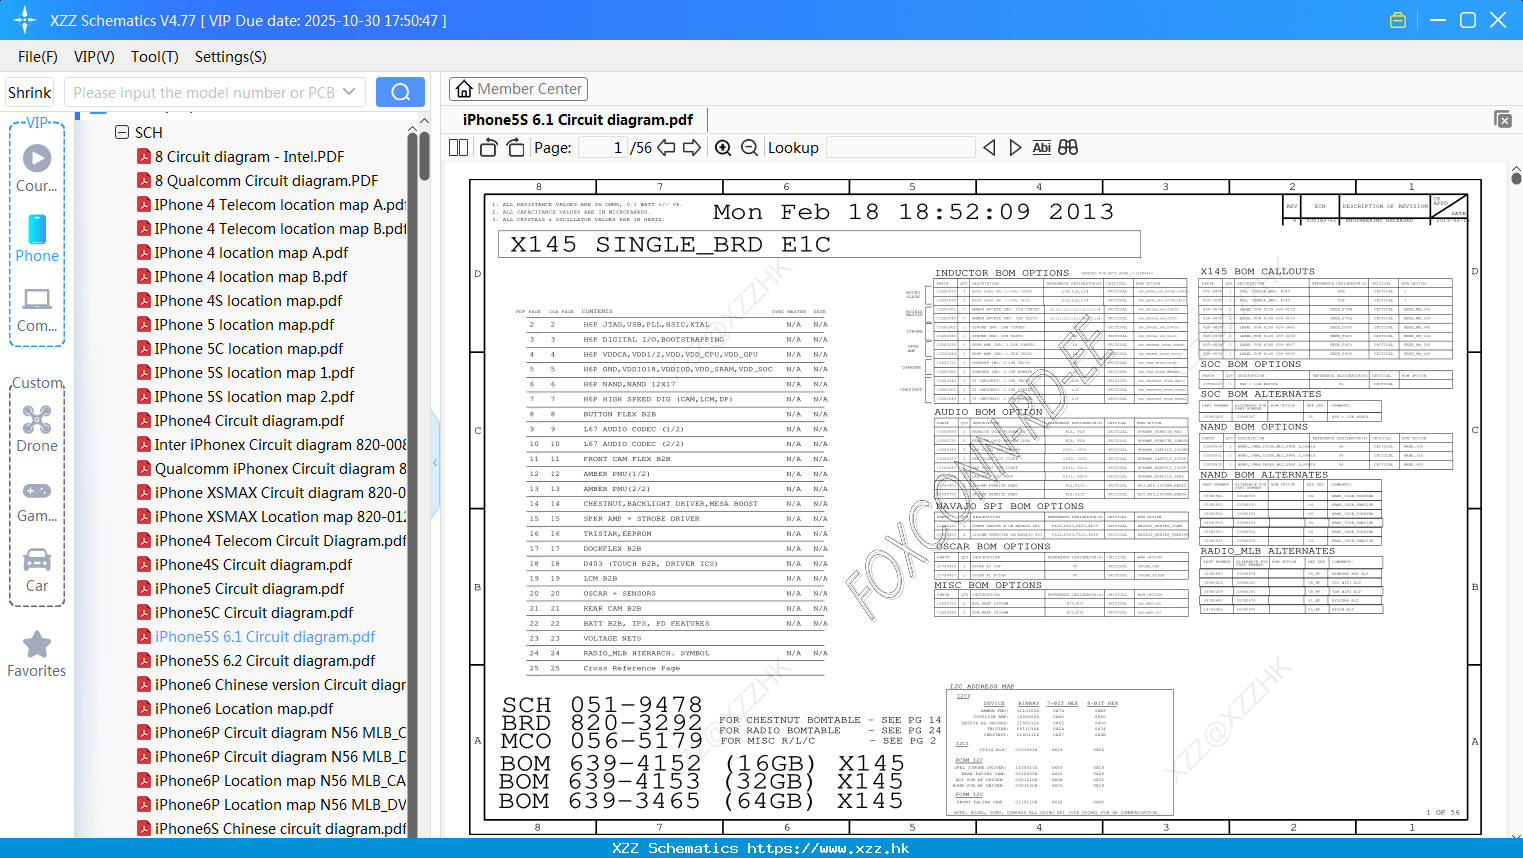Open iPhone4S Circuit diagram.pdf
The height and width of the screenshot is (858, 1523).
click(253, 564)
